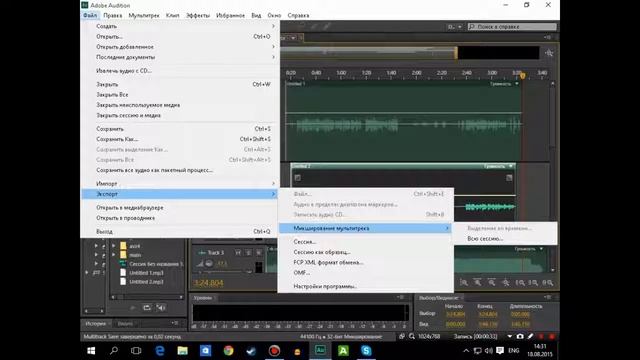Expand the main folder tree arrow
The height and width of the screenshot is (360, 640).
point(114,255)
